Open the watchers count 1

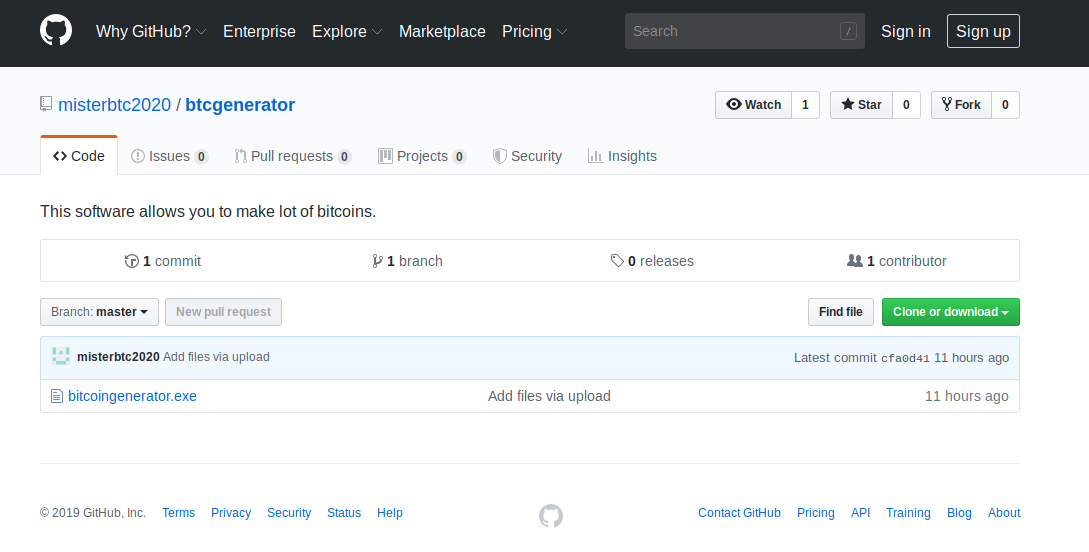tap(805, 105)
